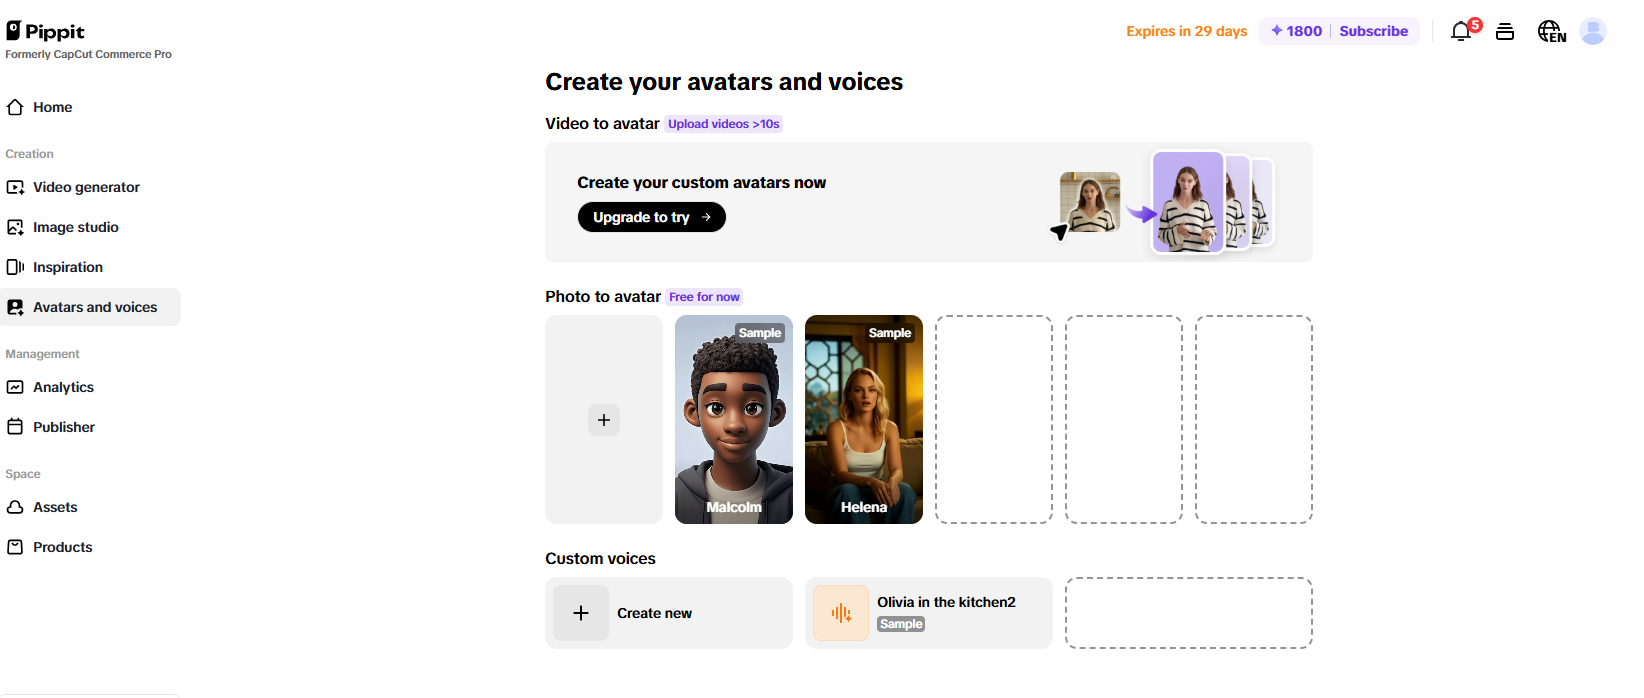Open Analytics under Management
1644x698 pixels.
(x=63, y=387)
